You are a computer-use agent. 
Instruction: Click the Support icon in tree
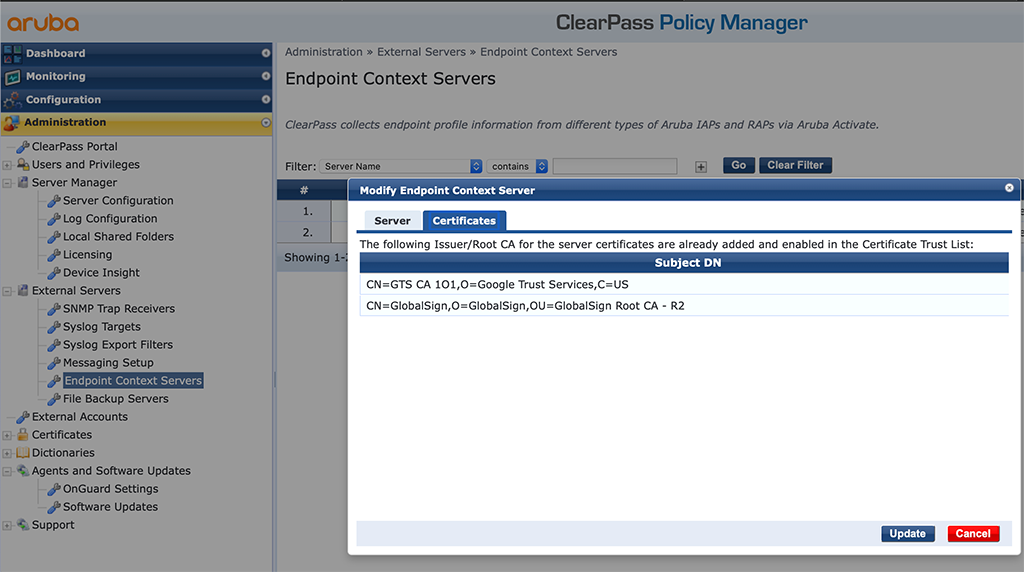tap(23, 524)
